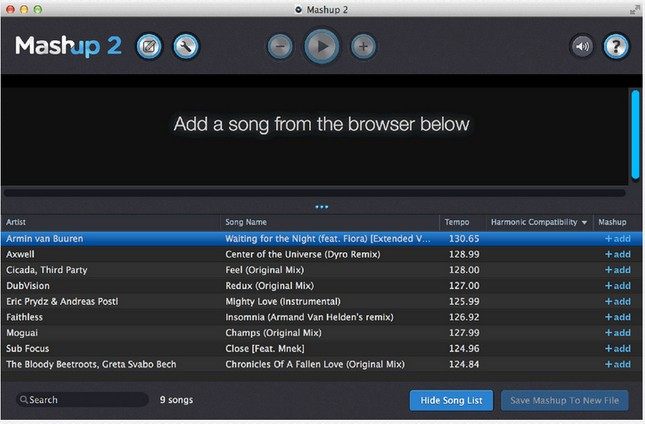Add Cicada, Third Party song to mashup
Image resolution: width=645 pixels, height=424 pixels.
tap(618, 270)
